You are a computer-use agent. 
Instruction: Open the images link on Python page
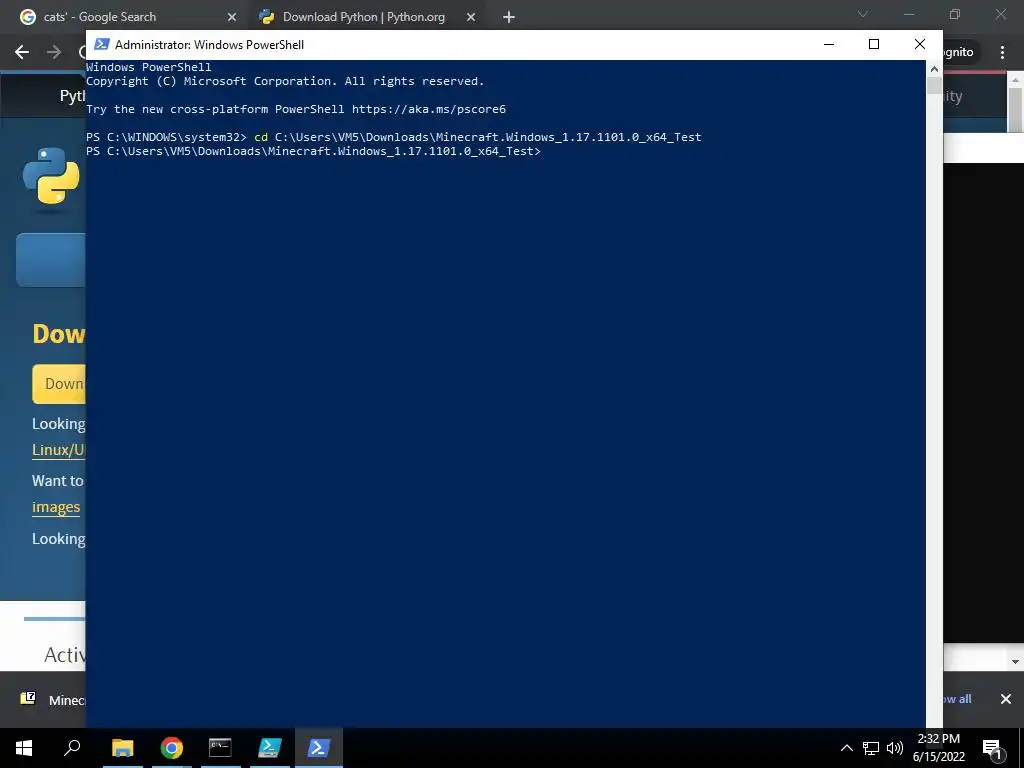pos(56,507)
